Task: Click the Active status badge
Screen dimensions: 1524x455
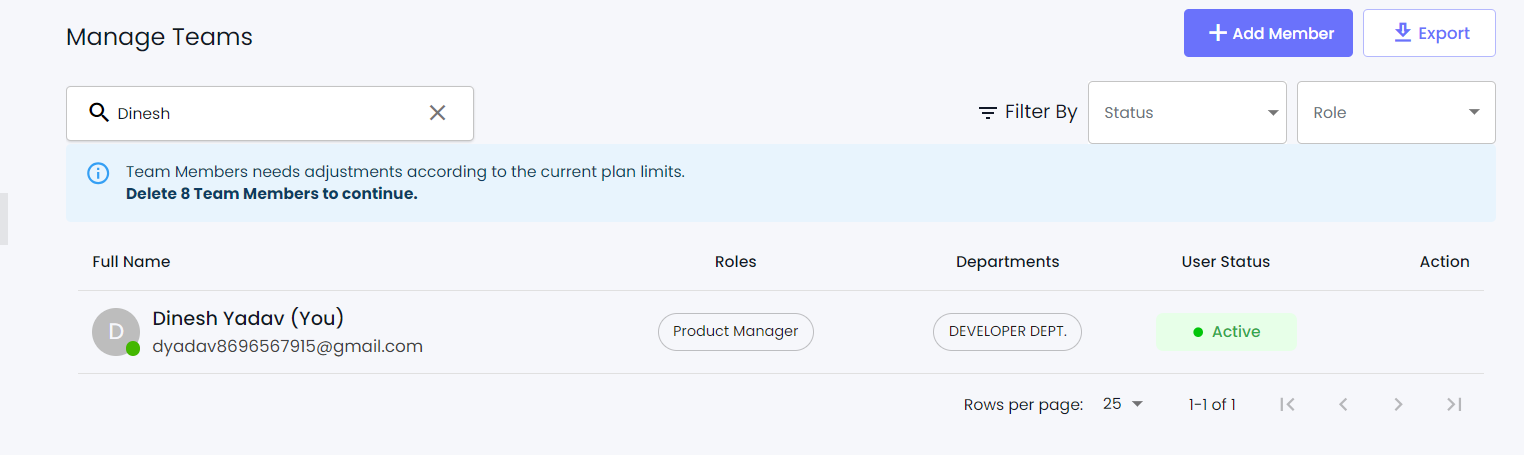Action: click(1226, 332)
